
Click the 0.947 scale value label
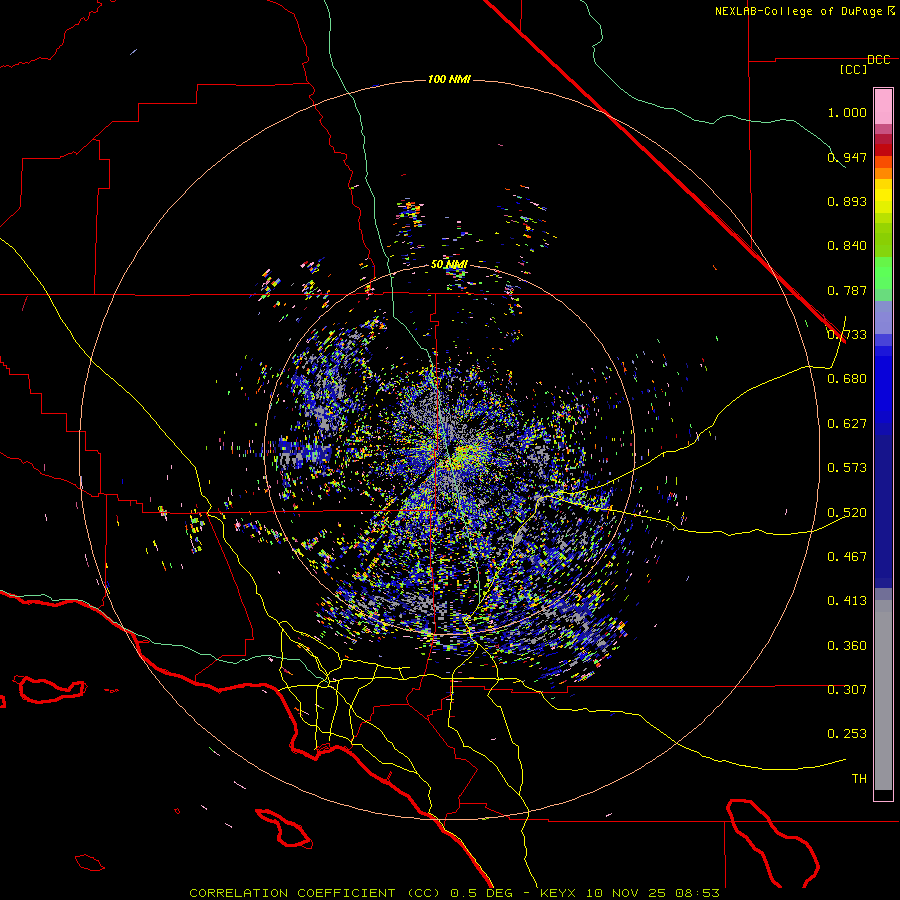coord(847,157)
